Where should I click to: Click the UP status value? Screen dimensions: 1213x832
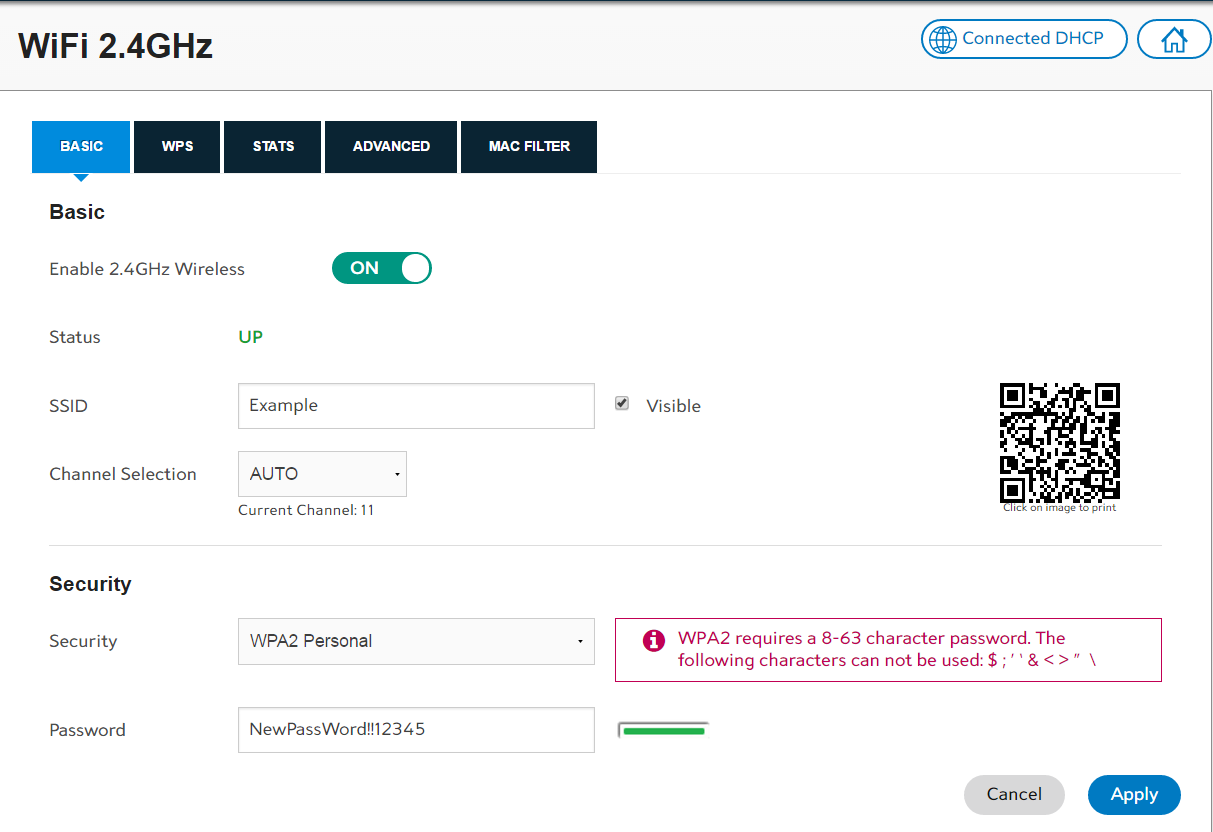pyautogui.click(x=251, y=337)
